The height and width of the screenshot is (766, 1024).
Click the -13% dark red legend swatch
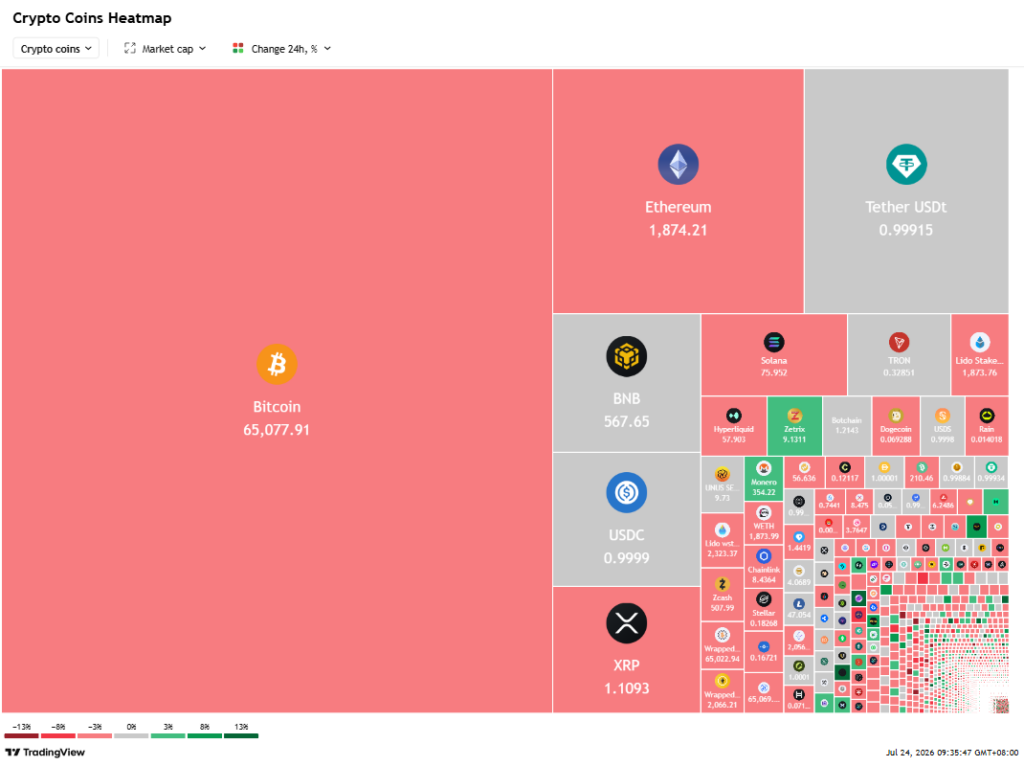[22, 736]
